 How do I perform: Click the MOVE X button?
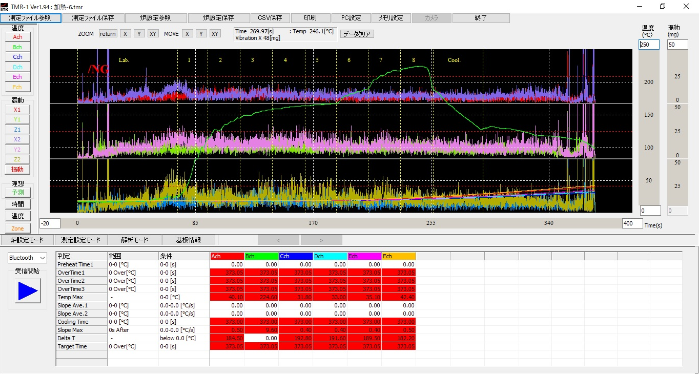tap(187, 34)
